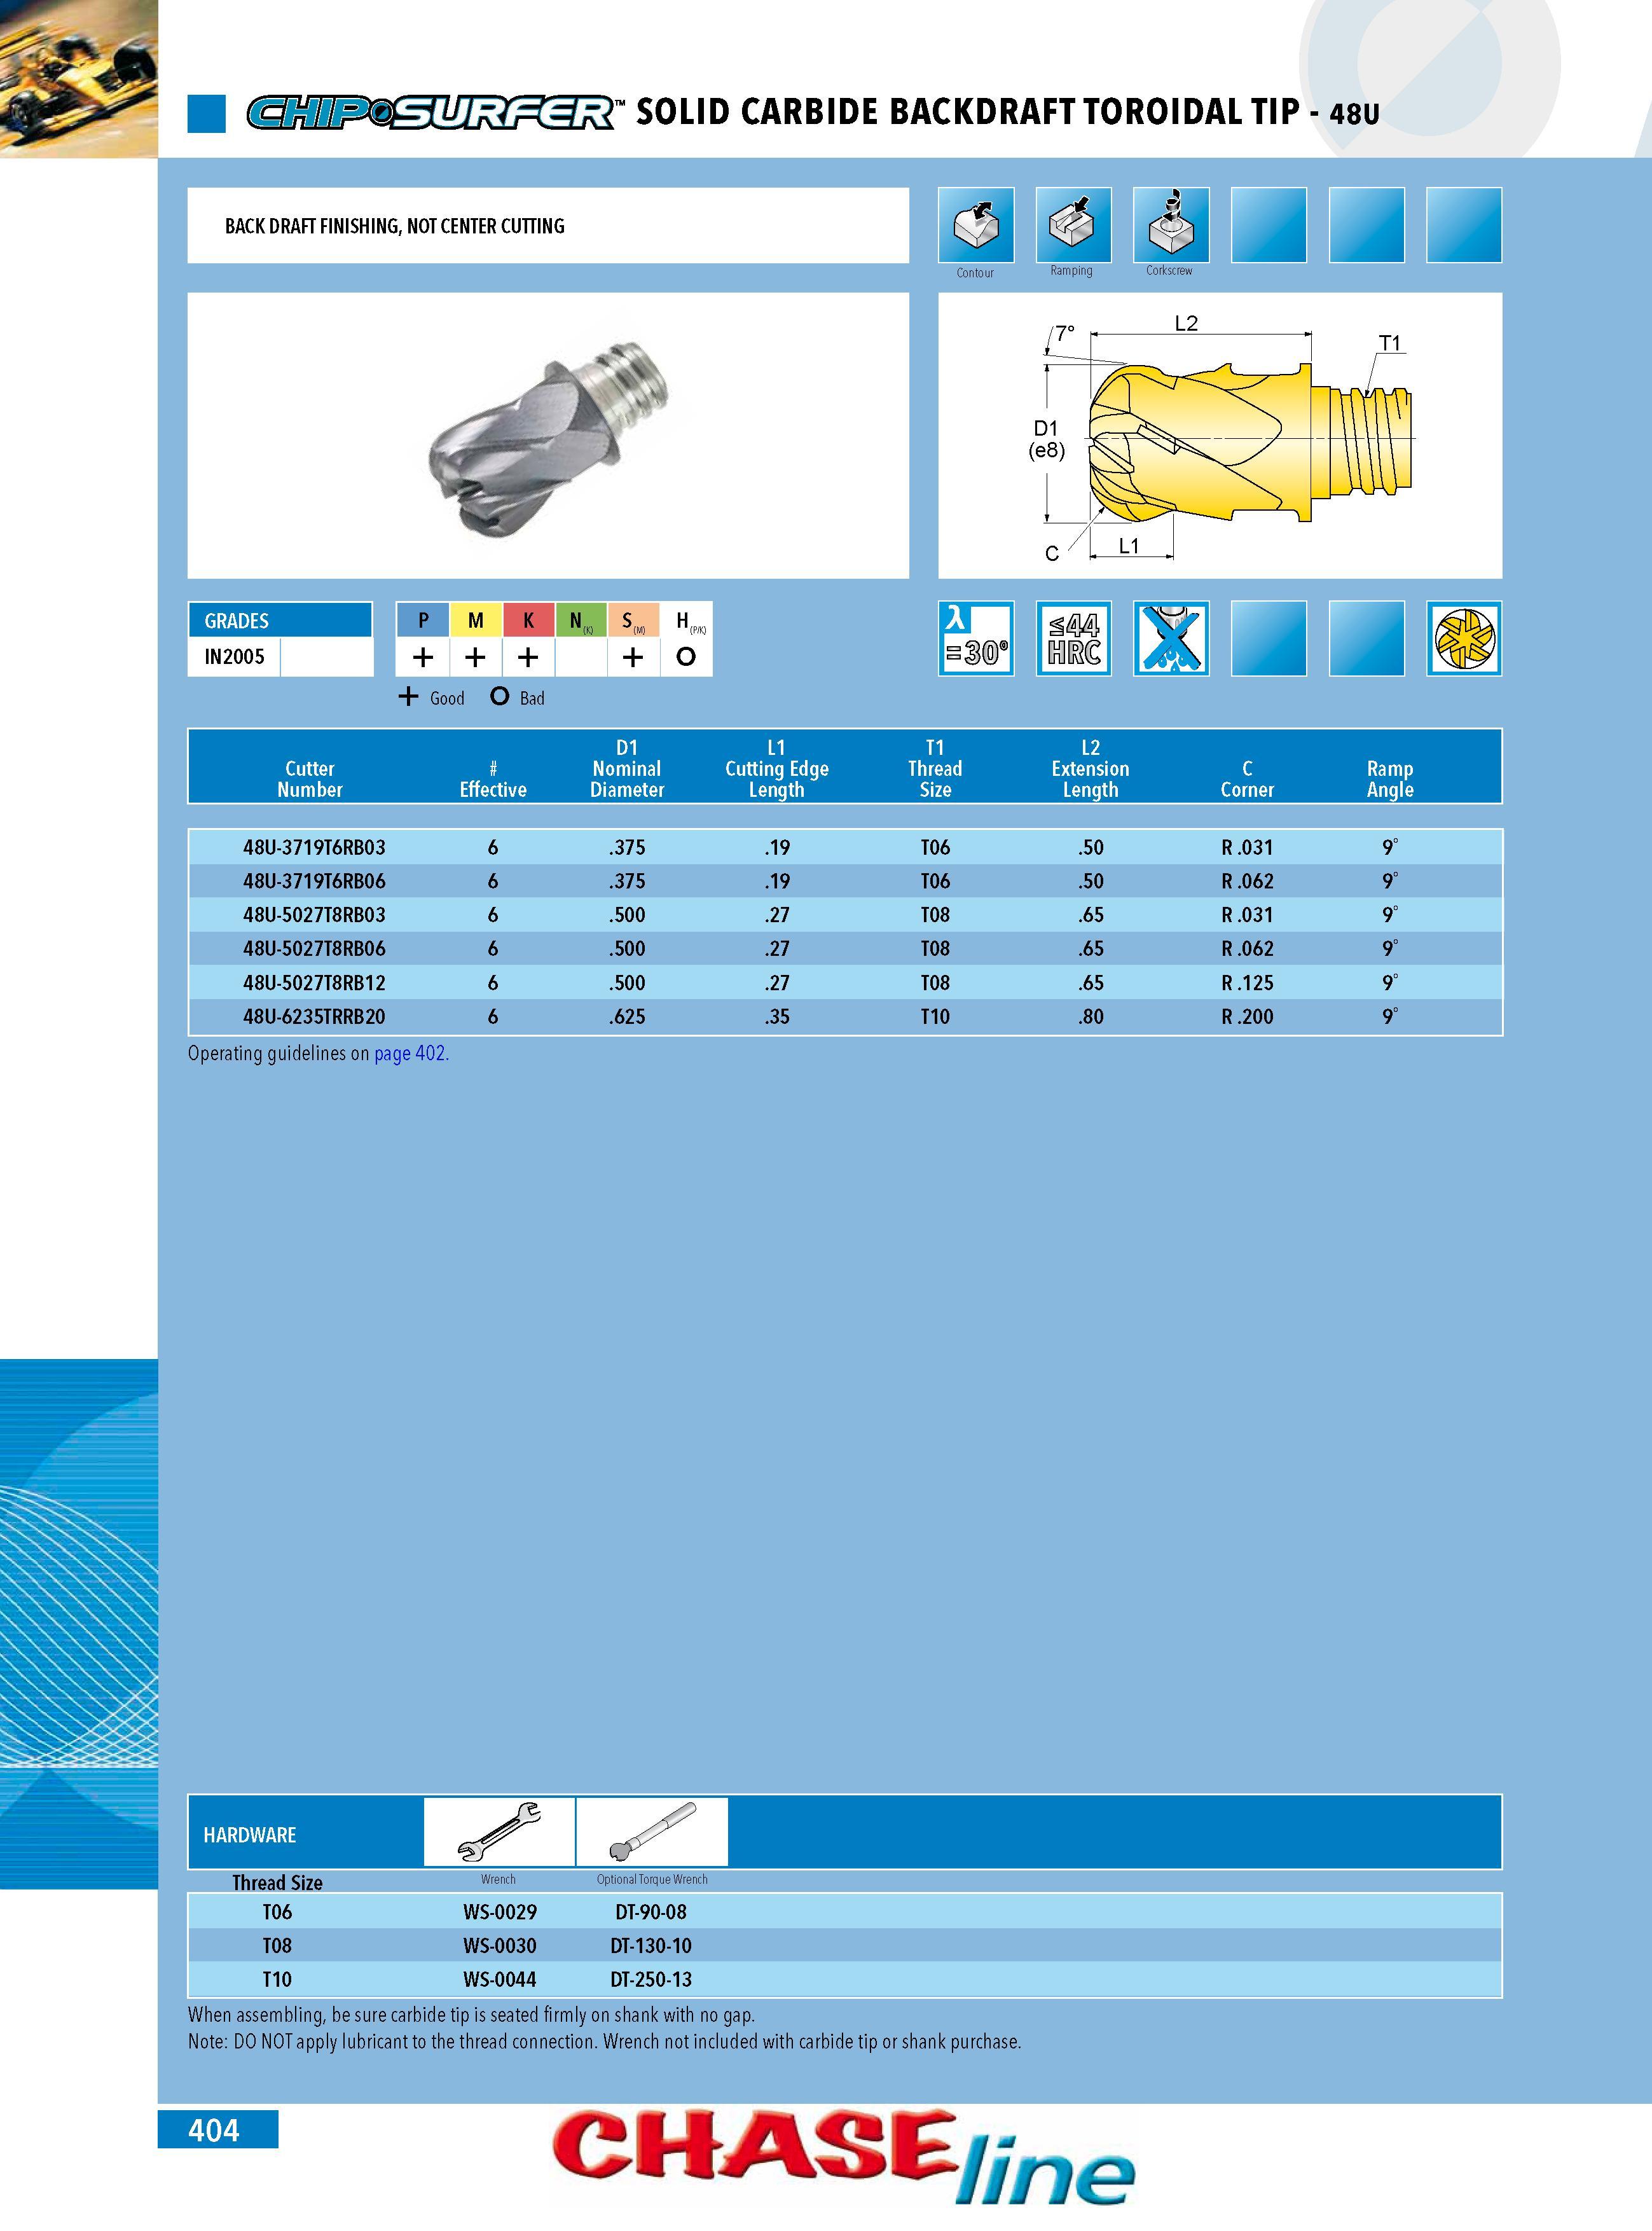The image size is (1652, 2231).
Task: Click the Ramping application icon
Action: pyautogui.click(x=1073, y=225)
